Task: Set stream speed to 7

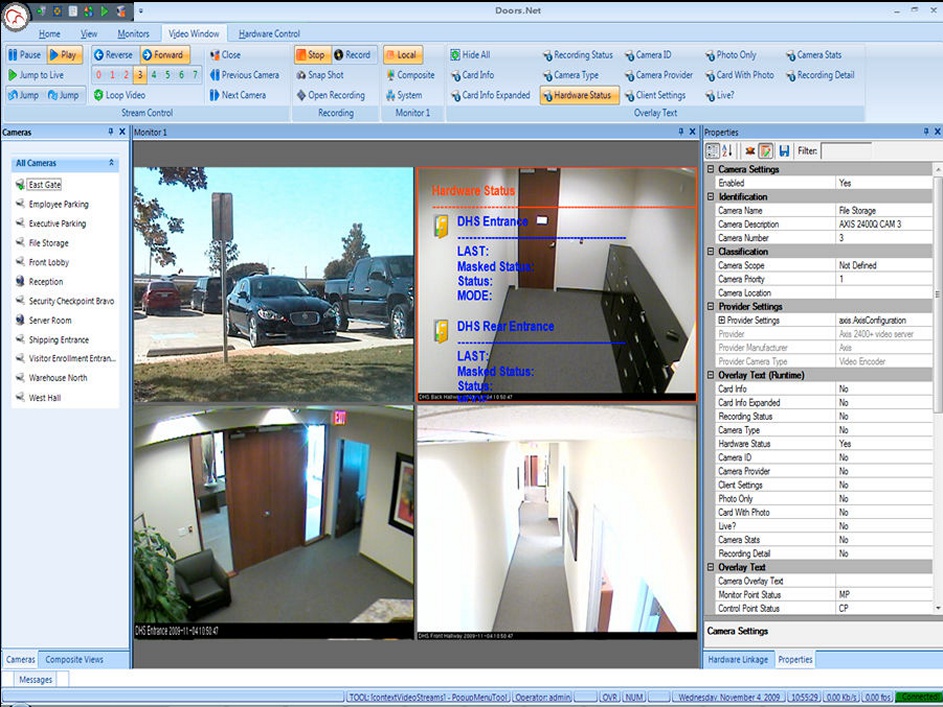Action: [x=195, y=75]
